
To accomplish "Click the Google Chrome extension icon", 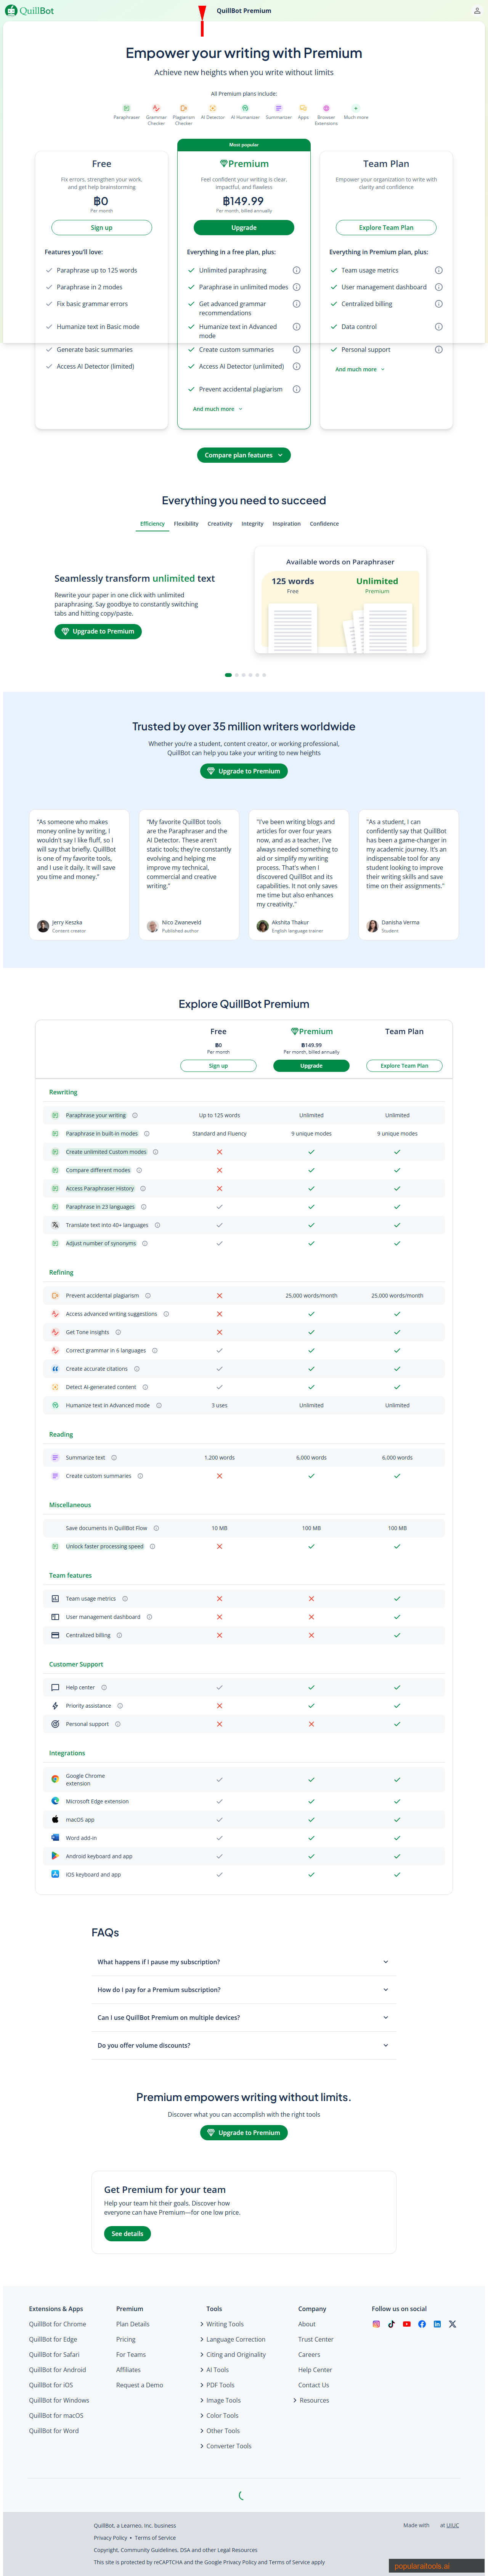I will coord(55,1779).
